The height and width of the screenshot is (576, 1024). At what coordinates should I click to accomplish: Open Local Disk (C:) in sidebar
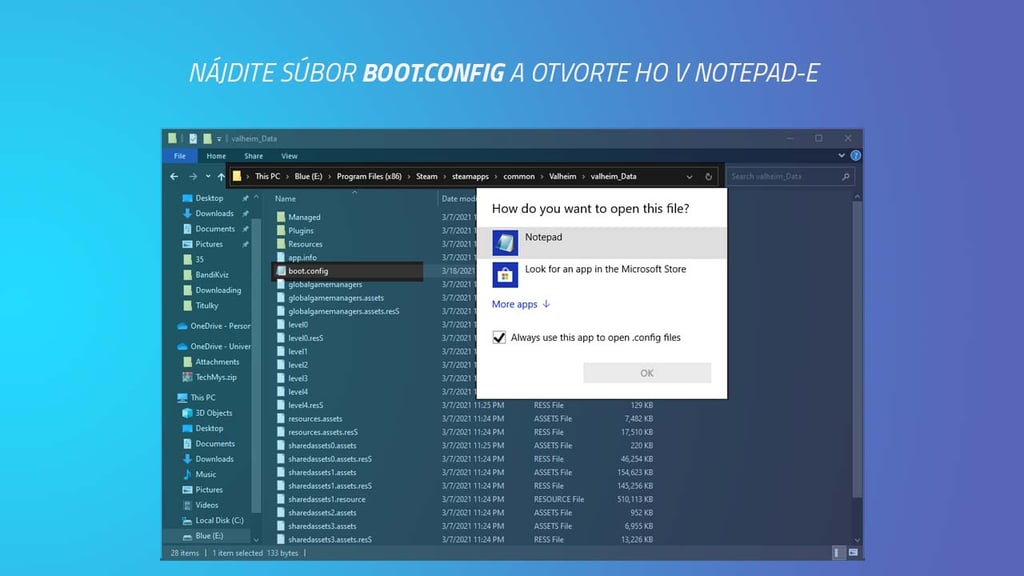[x=219, y=520]
